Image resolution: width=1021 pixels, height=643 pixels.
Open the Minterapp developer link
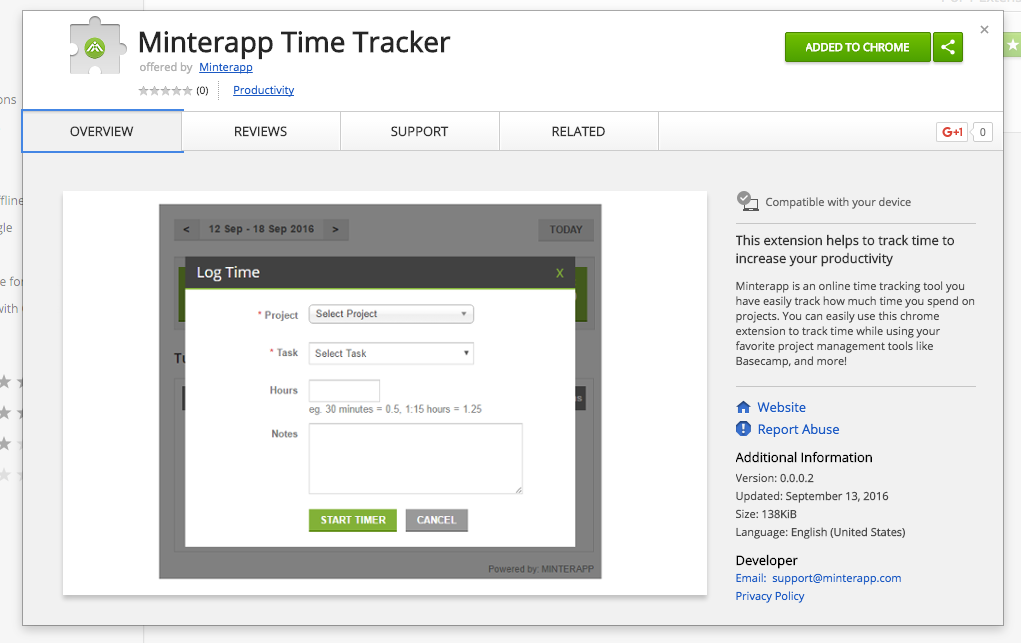(225, 67)
